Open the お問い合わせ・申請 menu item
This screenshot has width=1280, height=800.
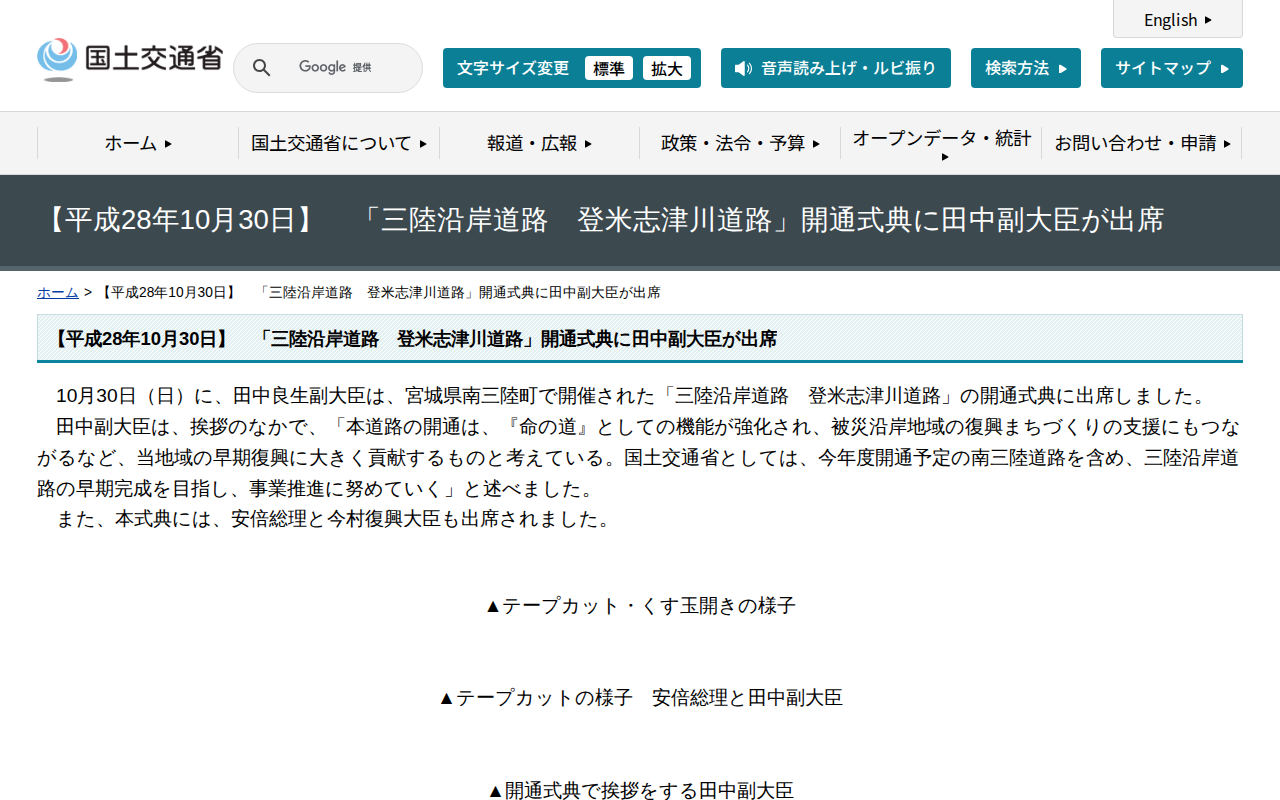pyautogui.click(x=1140, y=143)
